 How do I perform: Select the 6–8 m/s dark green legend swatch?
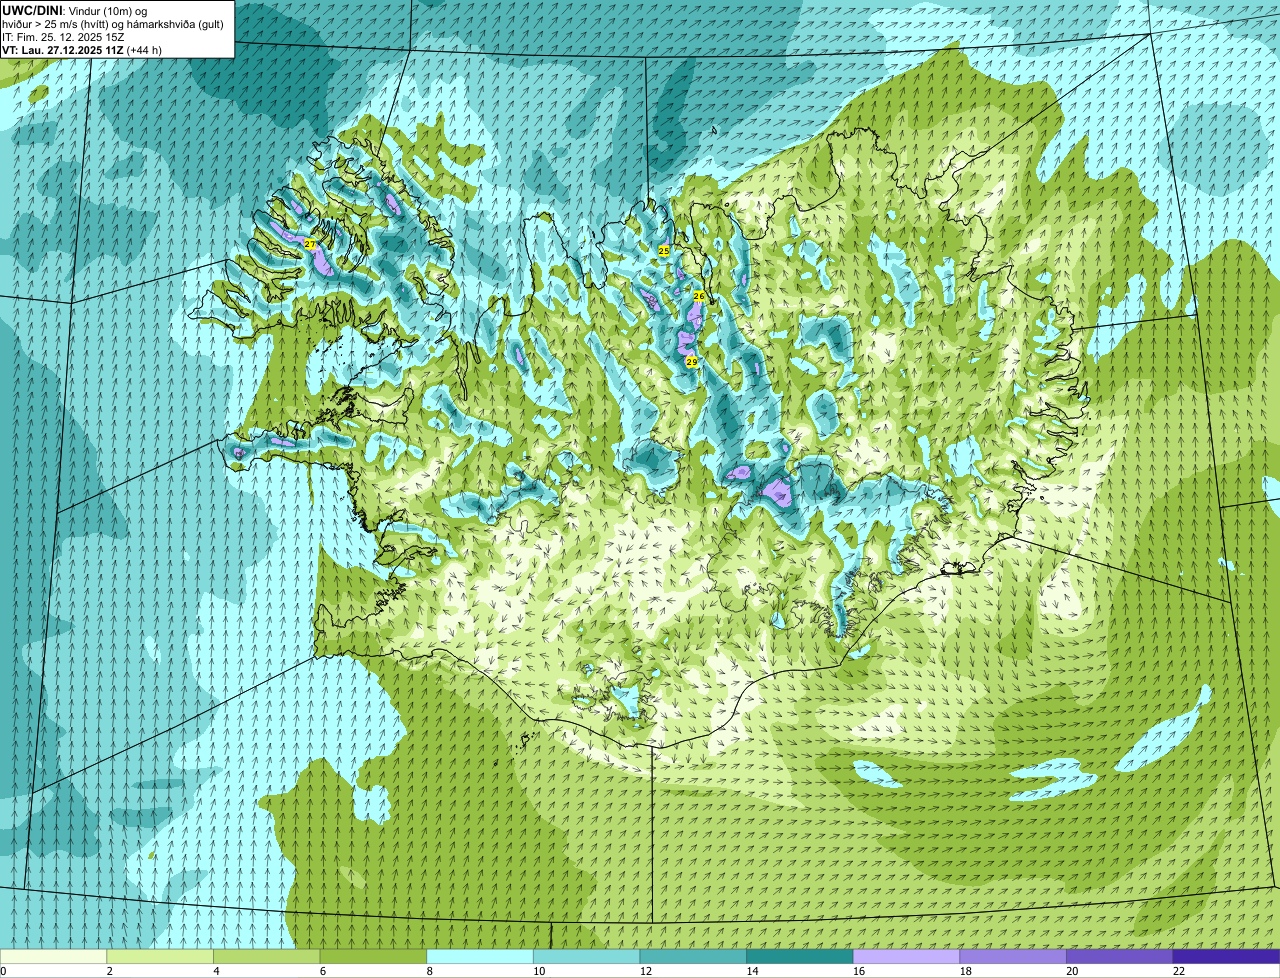373,956
